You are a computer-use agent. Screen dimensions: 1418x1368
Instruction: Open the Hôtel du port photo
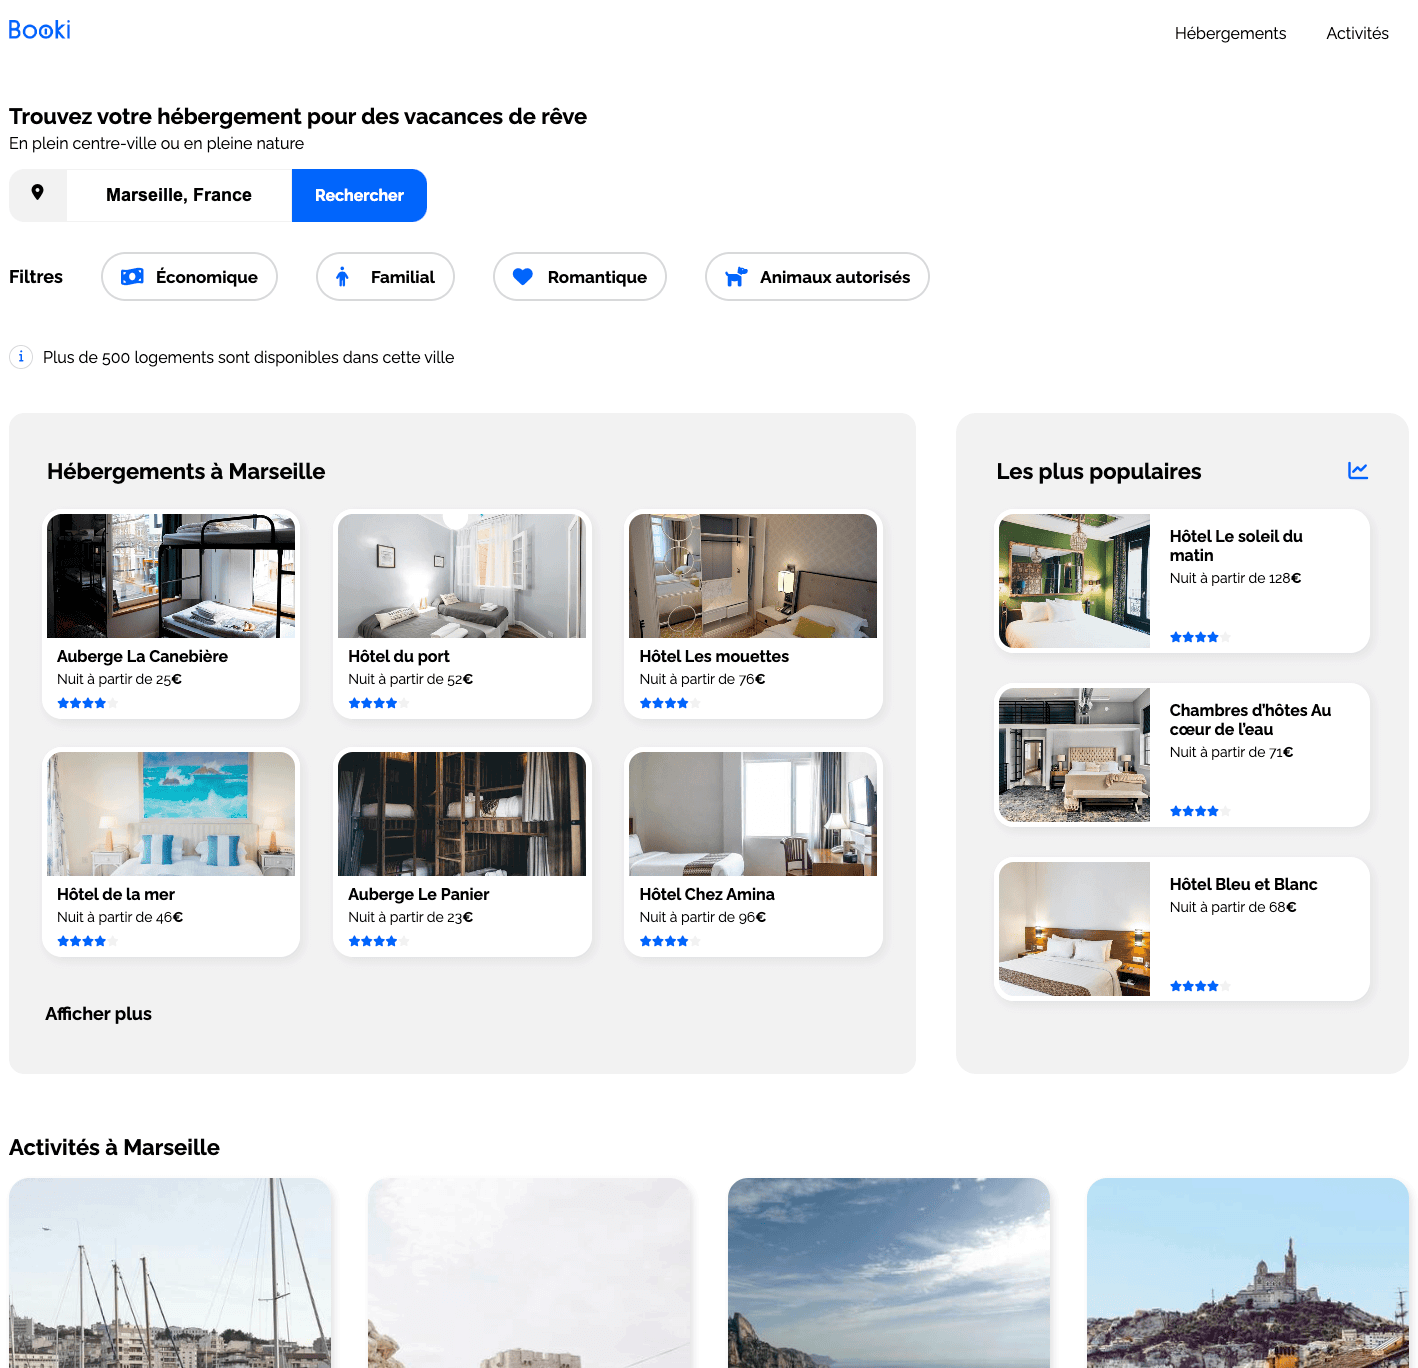click(462, 576)
